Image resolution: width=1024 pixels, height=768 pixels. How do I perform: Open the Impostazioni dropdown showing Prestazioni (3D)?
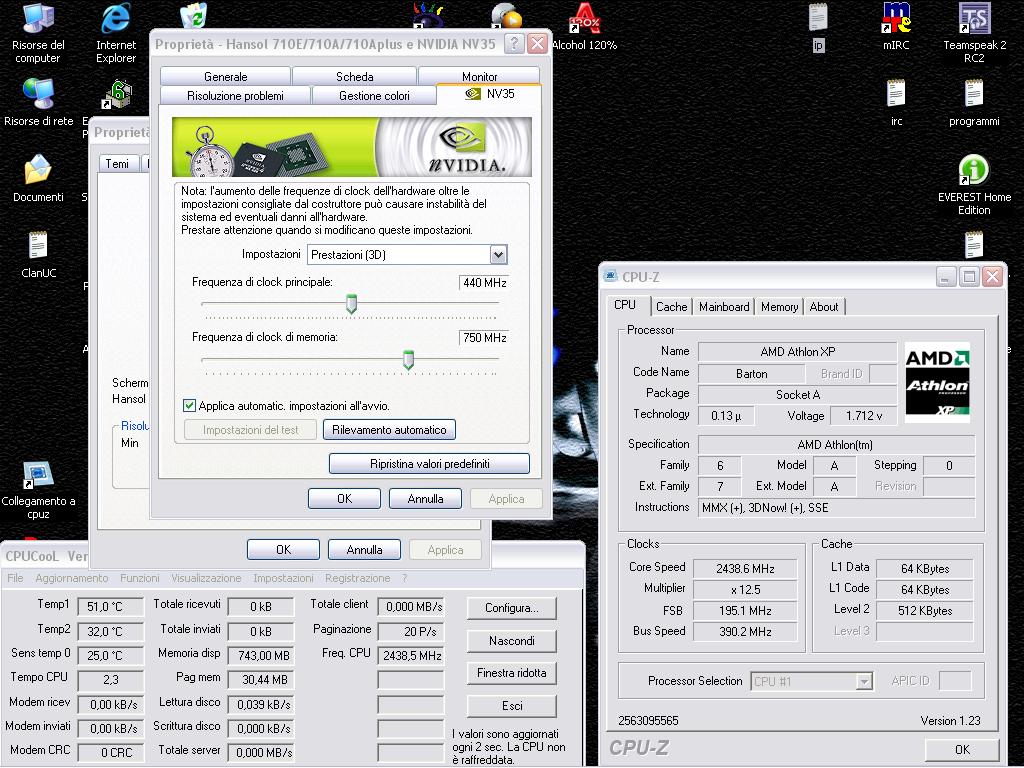point(408,255)
